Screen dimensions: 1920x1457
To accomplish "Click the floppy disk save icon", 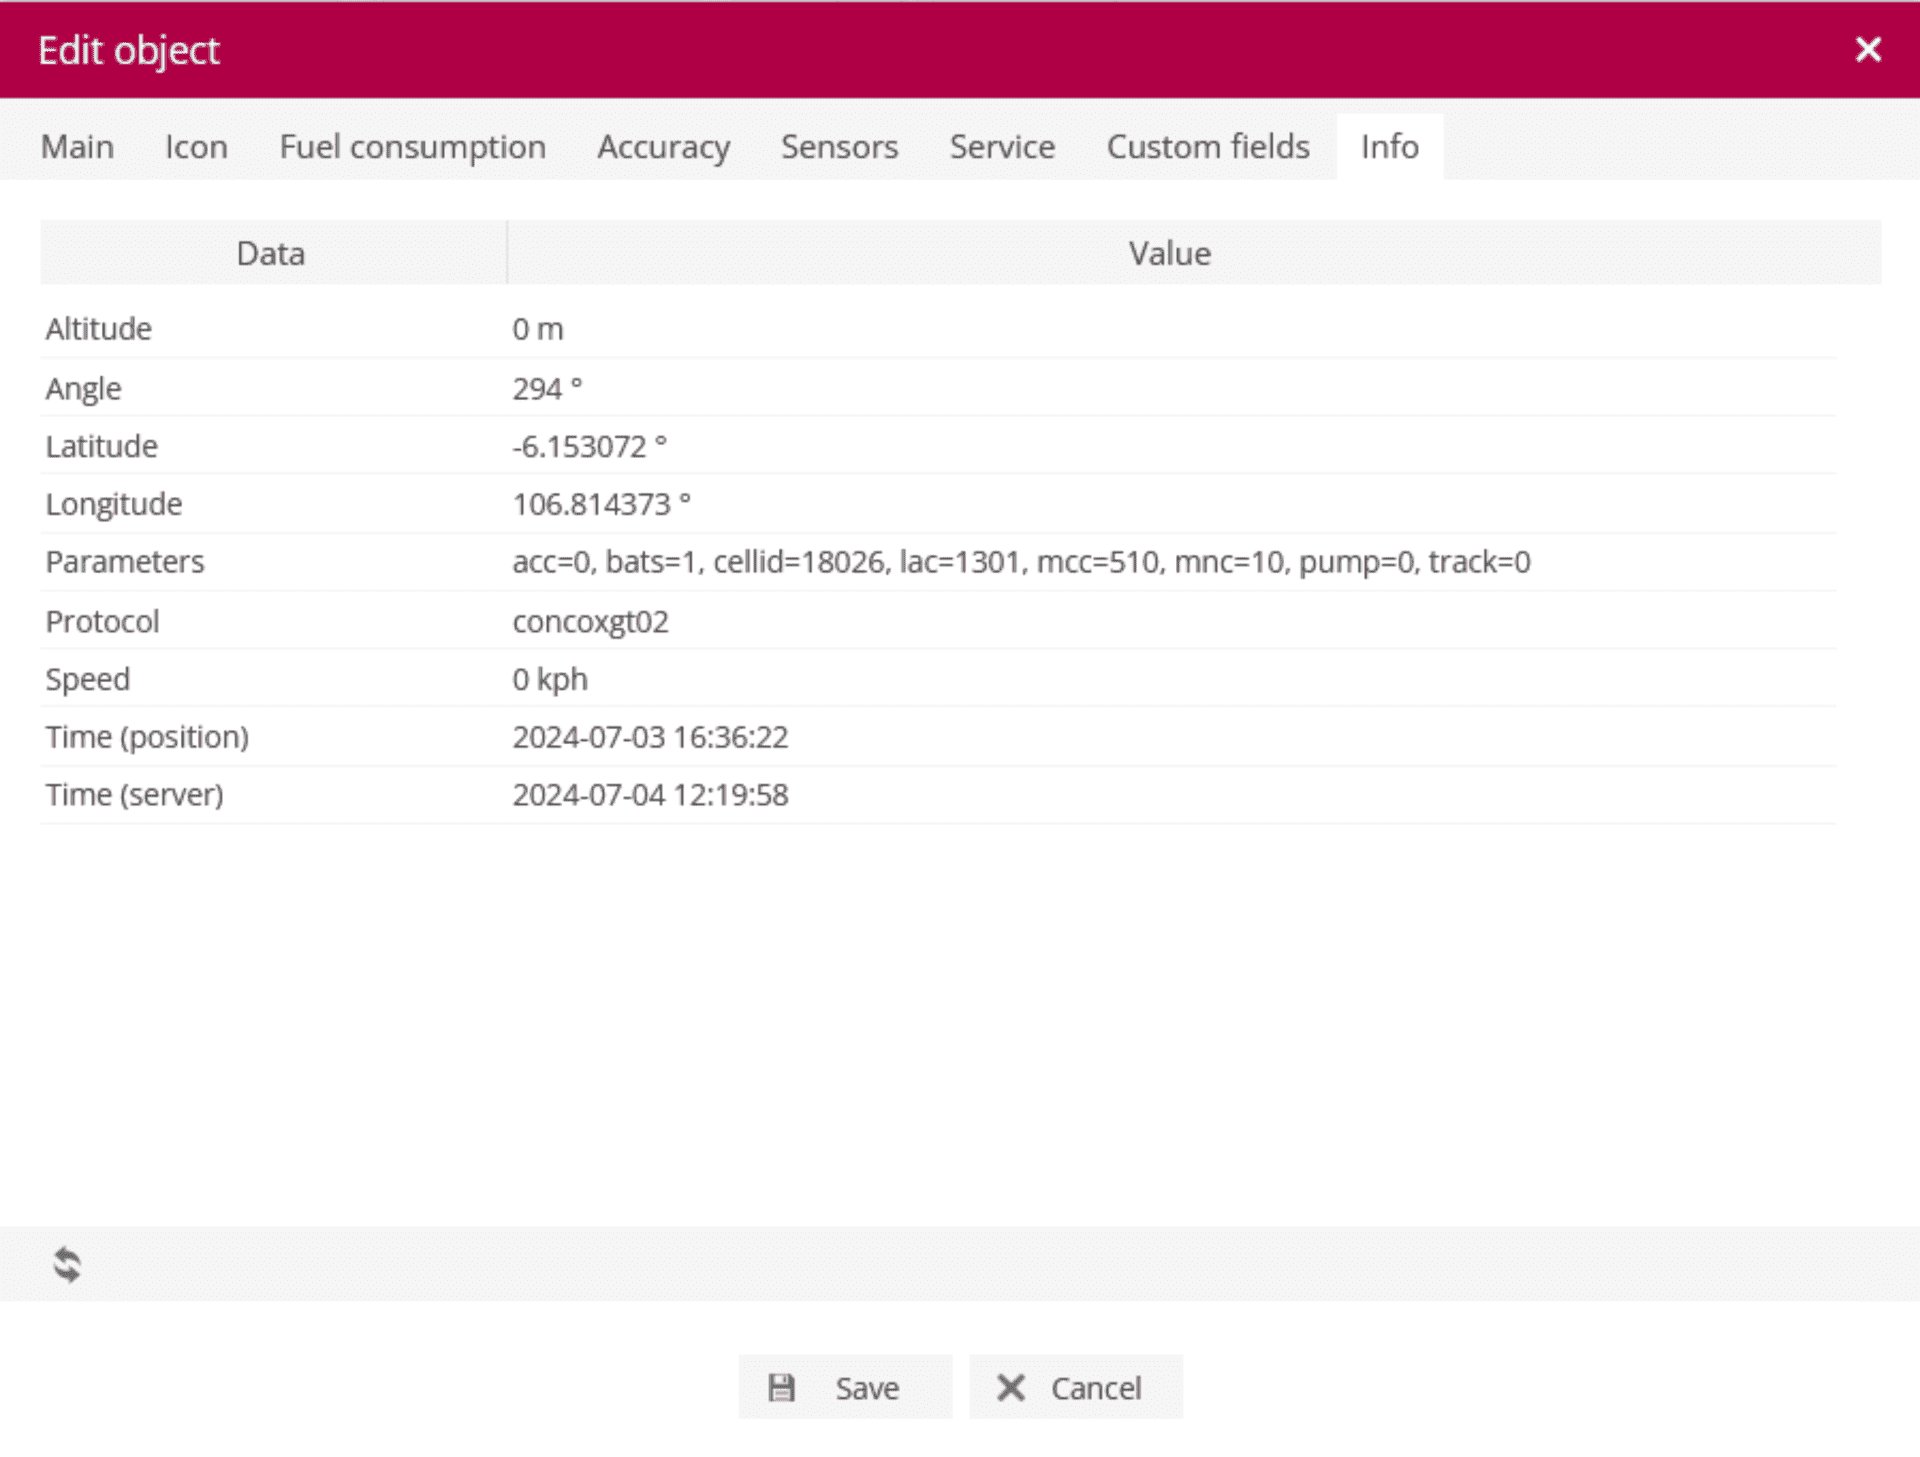I will point(781,1387).
